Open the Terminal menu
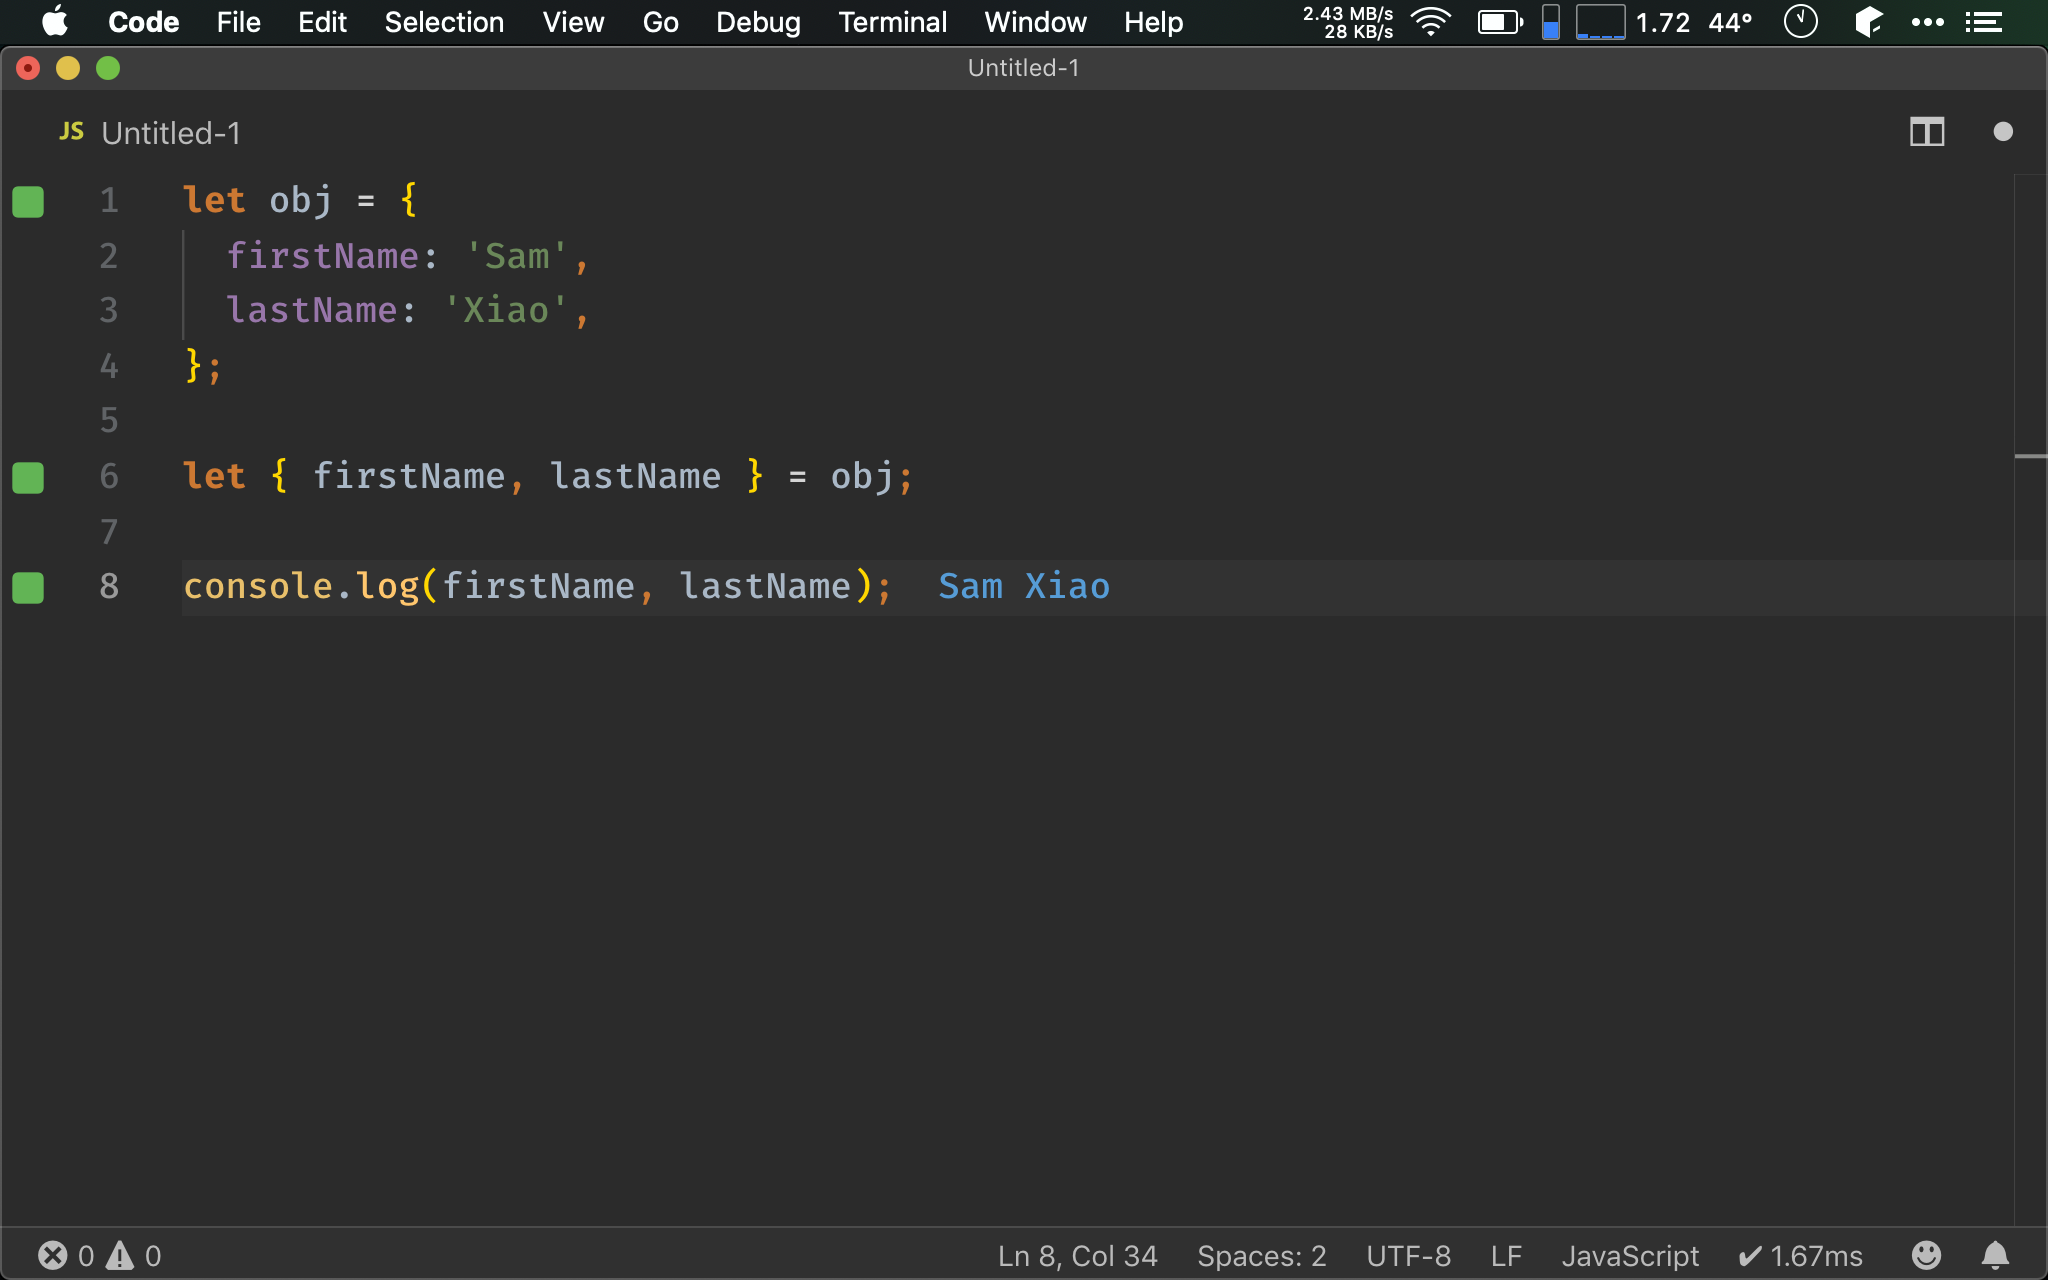Viewport: 2048px width, 1280px height. tap(891, 22)
